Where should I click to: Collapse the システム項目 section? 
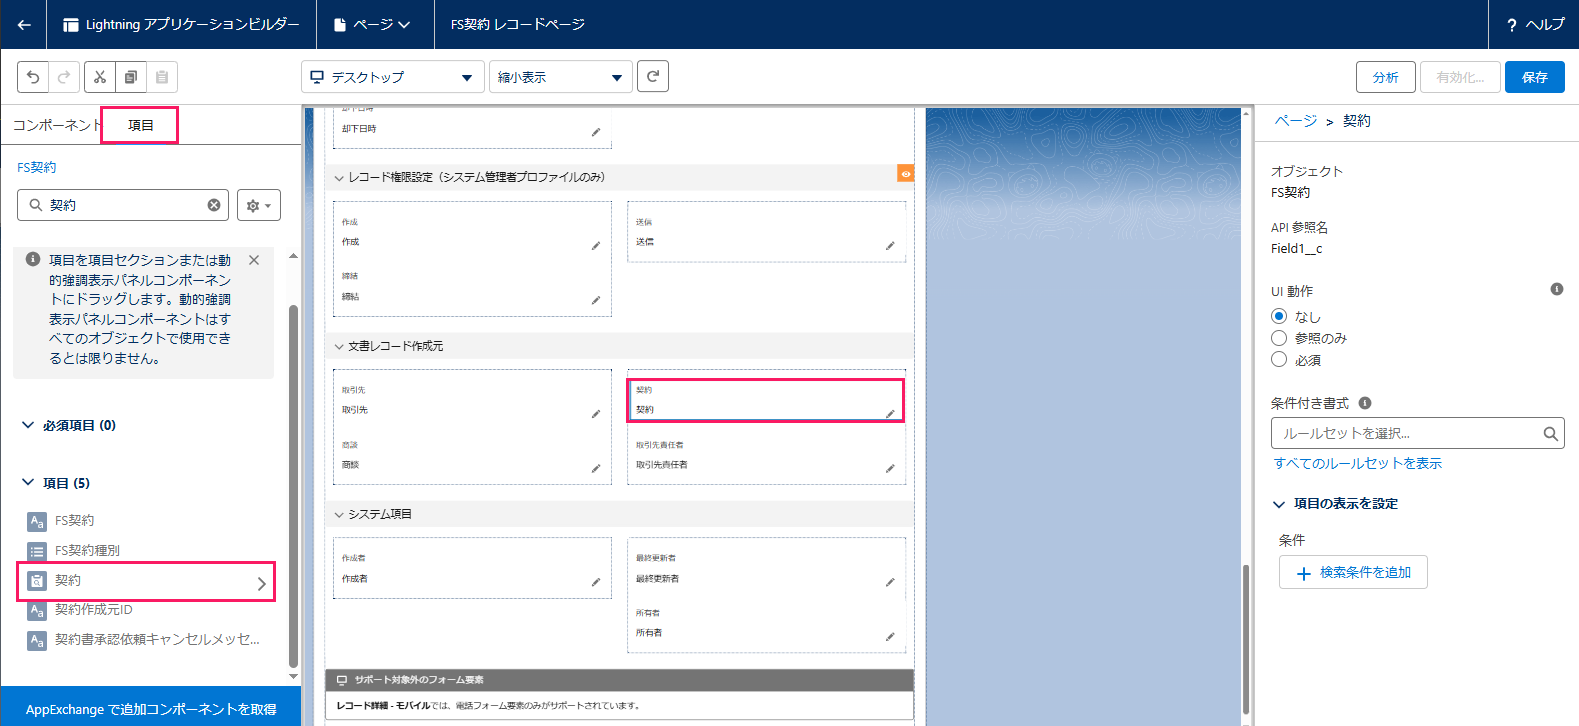(x=339, y=514)
